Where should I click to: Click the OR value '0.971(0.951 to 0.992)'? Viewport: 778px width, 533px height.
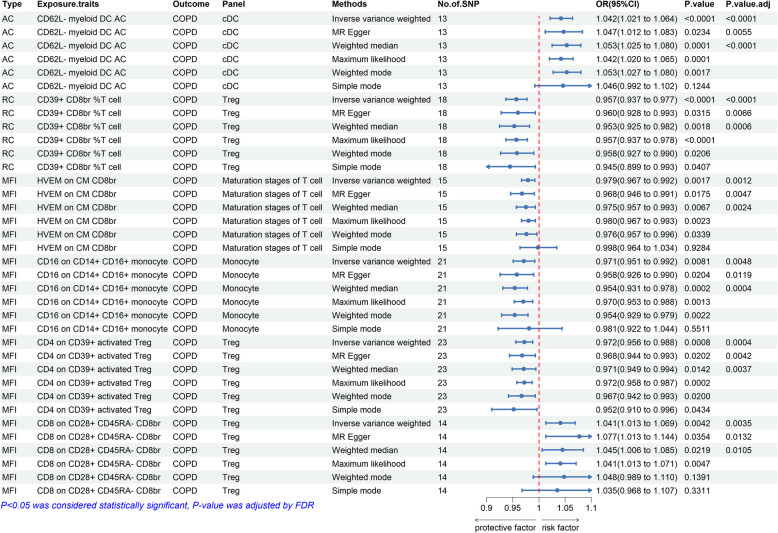637,262
